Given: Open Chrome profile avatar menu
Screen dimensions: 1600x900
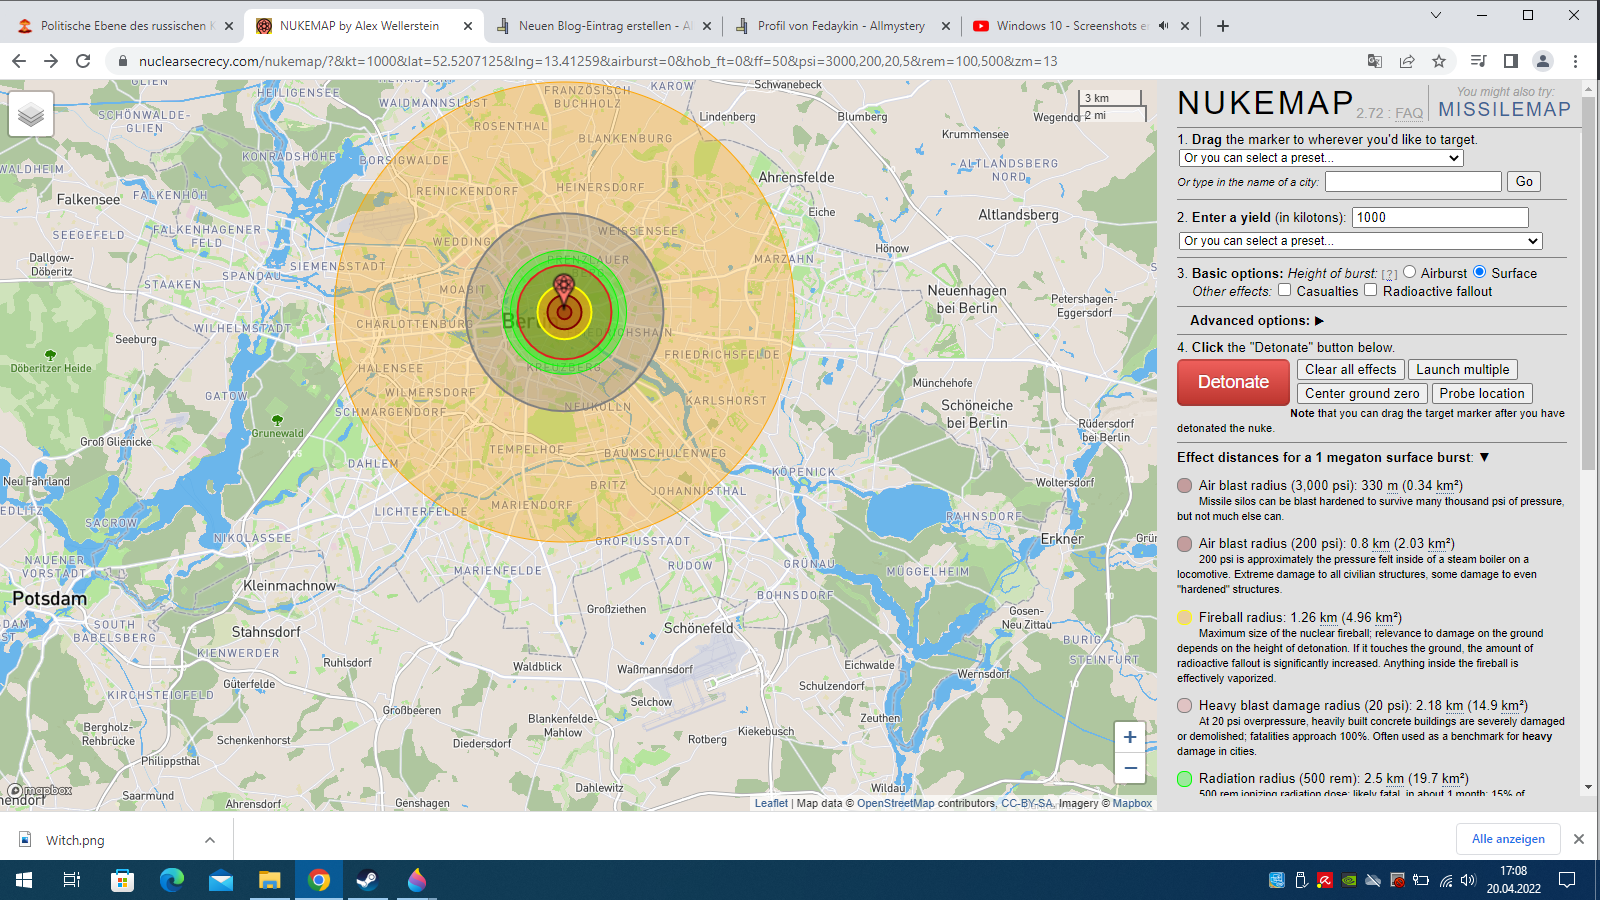Looking at the screenshot, I should point(1543,61).
